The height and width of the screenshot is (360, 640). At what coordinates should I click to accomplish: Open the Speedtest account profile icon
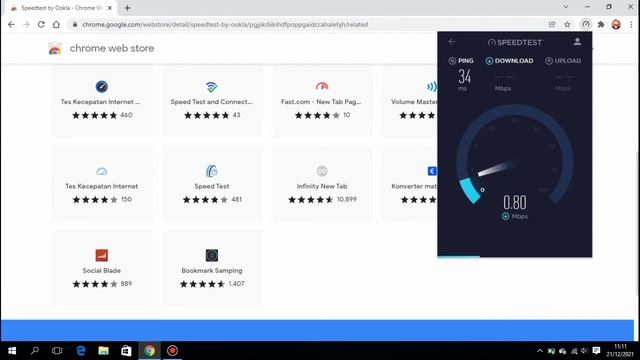click(577, 42)
